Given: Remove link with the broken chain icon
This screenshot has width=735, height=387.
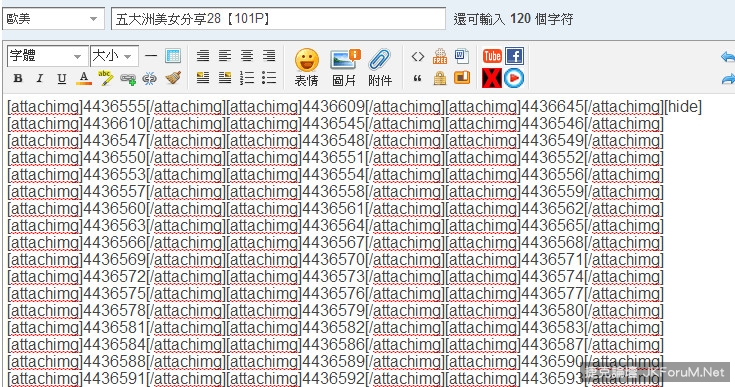Looking at the screenshot, I should coord(150,78).
